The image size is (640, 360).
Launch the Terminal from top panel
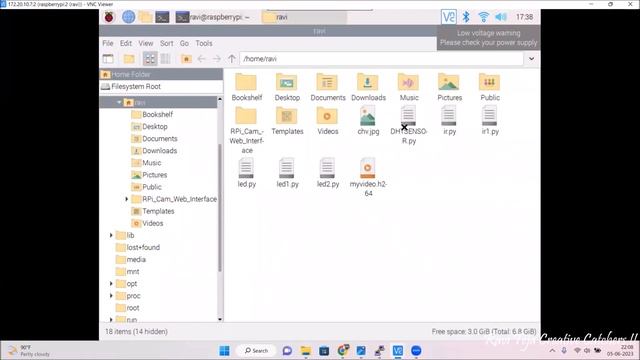[x=162, y=17]
